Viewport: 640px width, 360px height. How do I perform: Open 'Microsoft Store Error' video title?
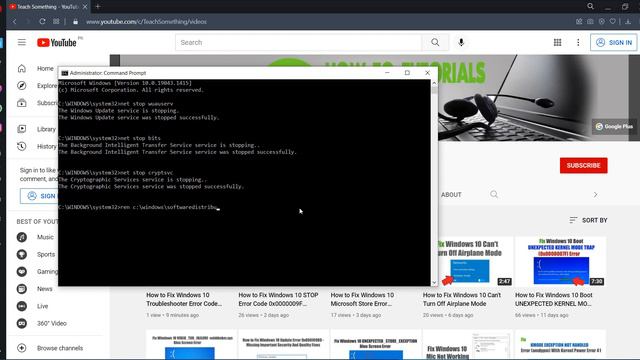362,299
